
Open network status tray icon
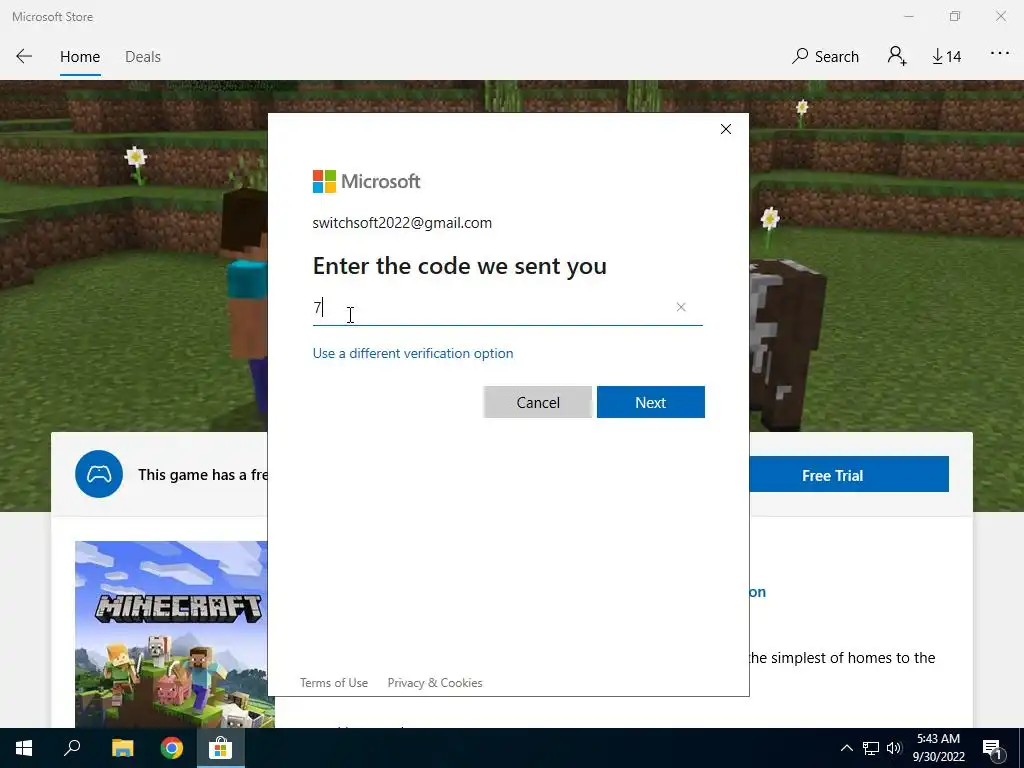871,748
